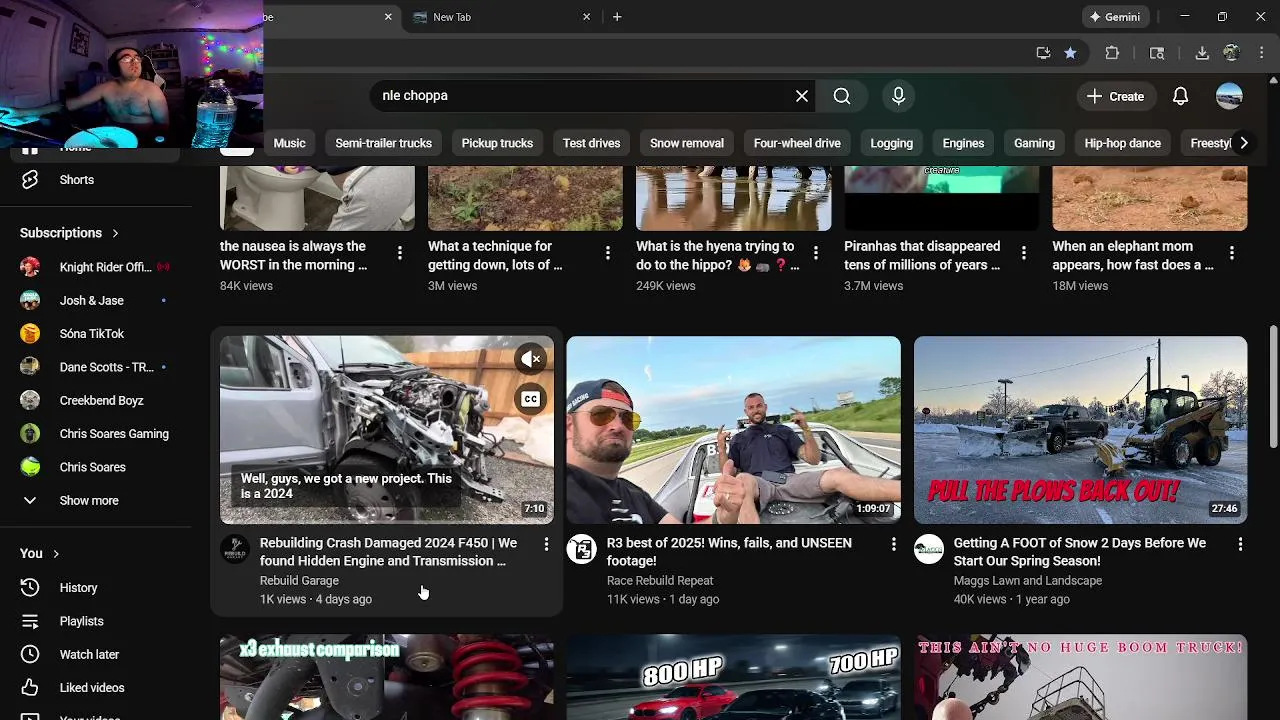The height and width of the screenshot is (720, 1280).
Task: Select the Pickup trucks chip
Action: coord(497,143)
